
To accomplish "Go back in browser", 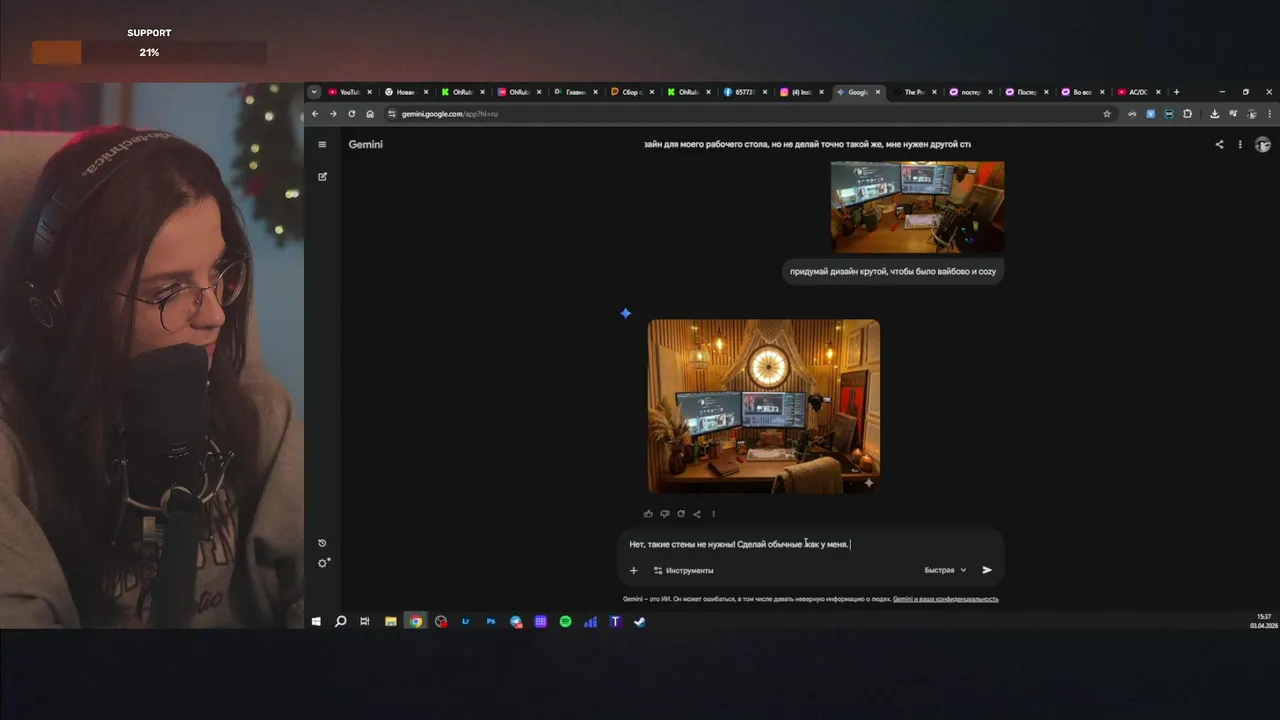I will [x=315, y=114].
